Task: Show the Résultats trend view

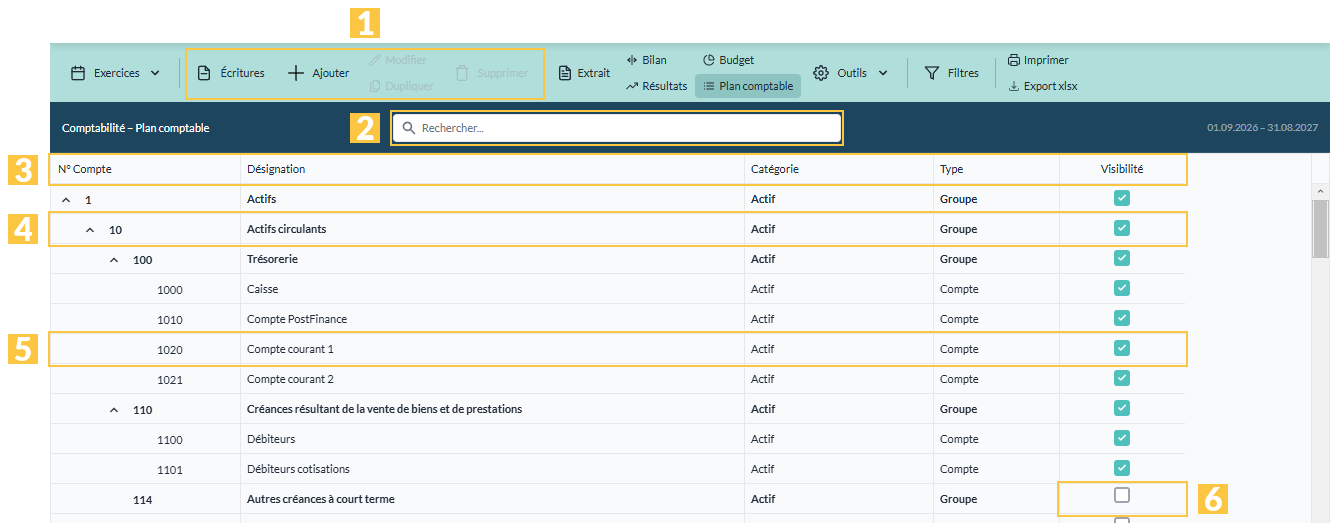Action: pyautogui.click(x=657, y=86)
